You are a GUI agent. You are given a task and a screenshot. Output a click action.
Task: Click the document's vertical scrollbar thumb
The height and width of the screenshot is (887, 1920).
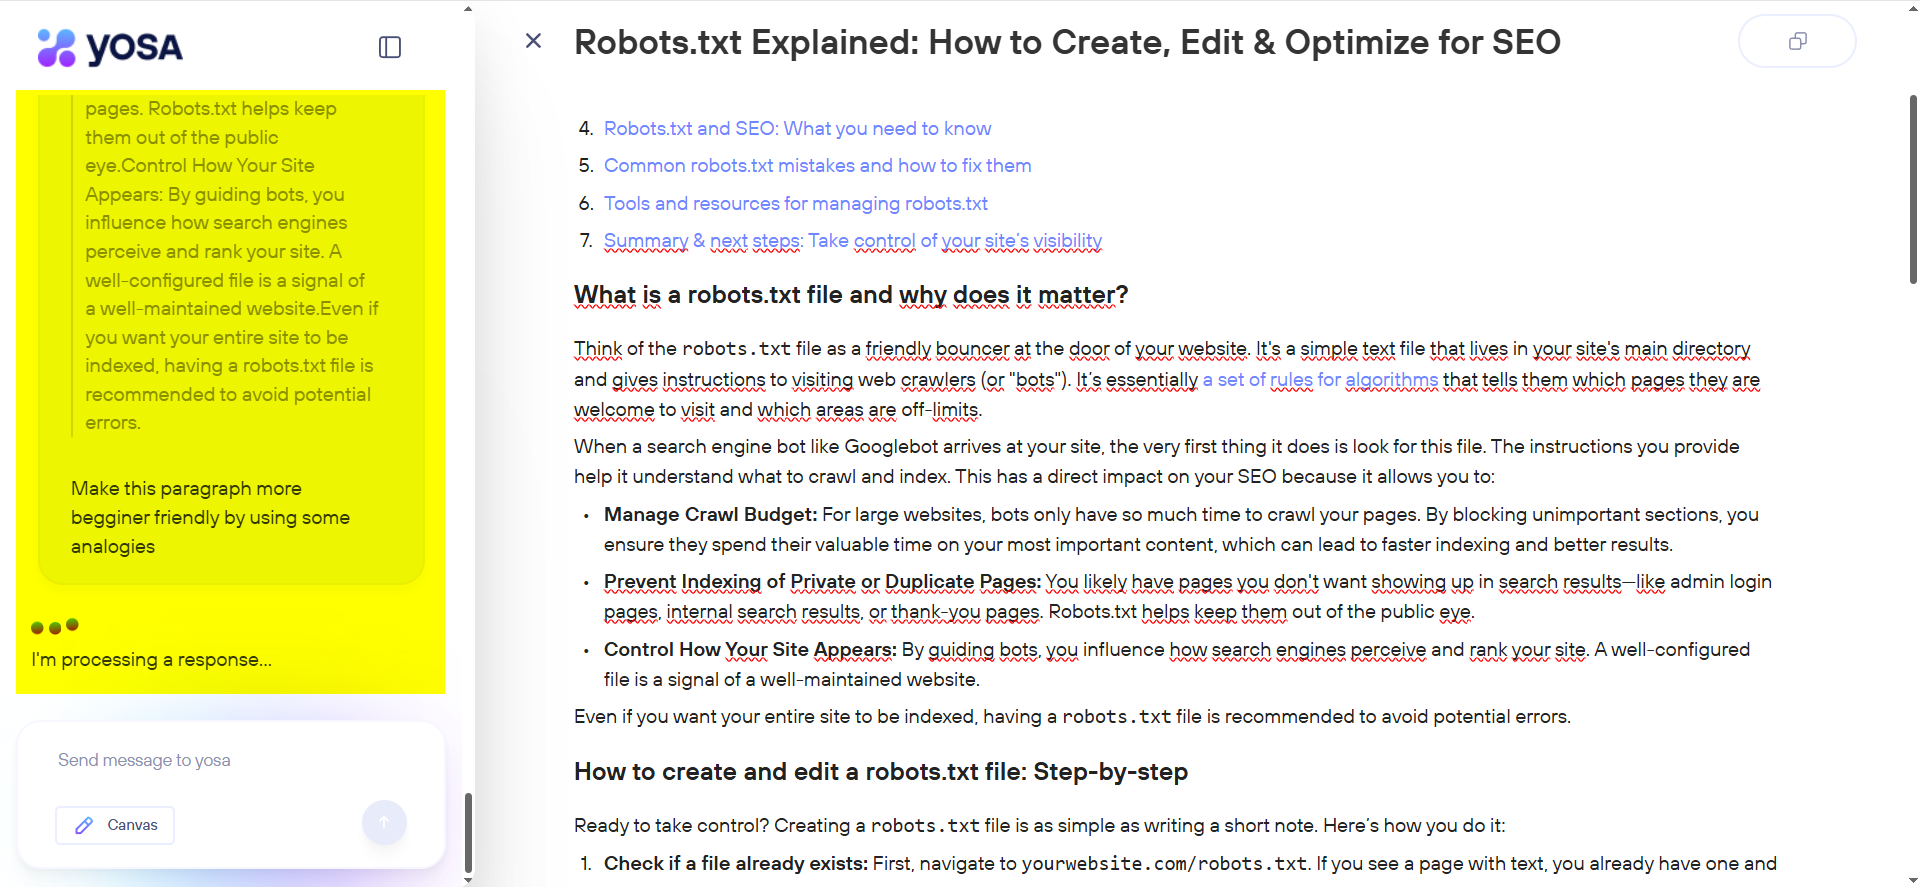(1912, 190)
